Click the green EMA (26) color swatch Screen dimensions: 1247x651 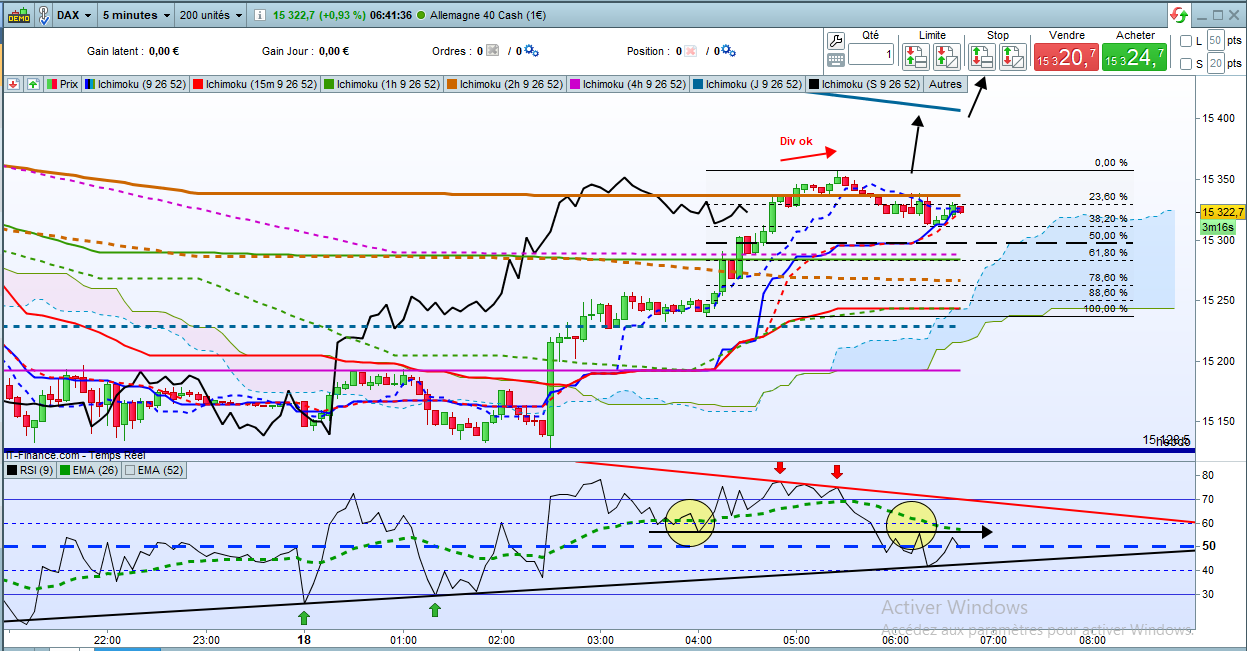(66, 469)
